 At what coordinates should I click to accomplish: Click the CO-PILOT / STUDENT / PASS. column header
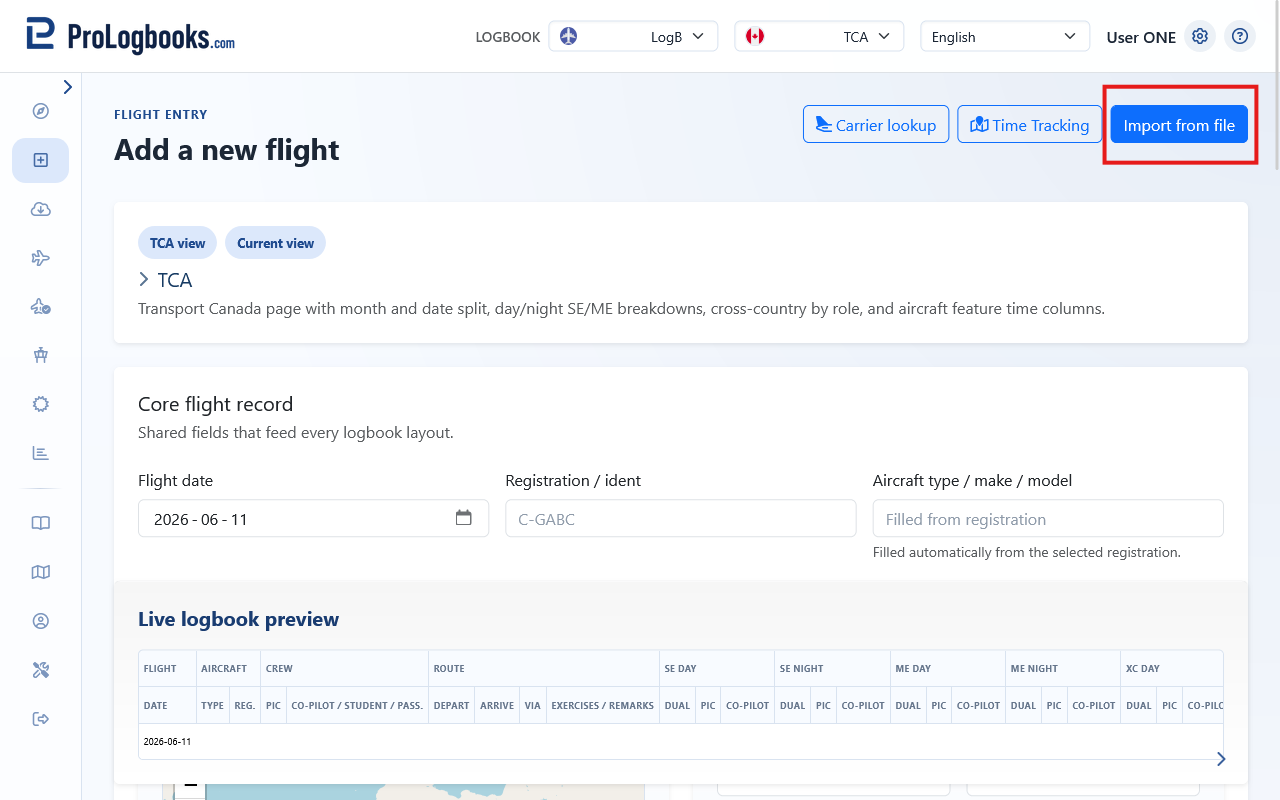[356, 705]
